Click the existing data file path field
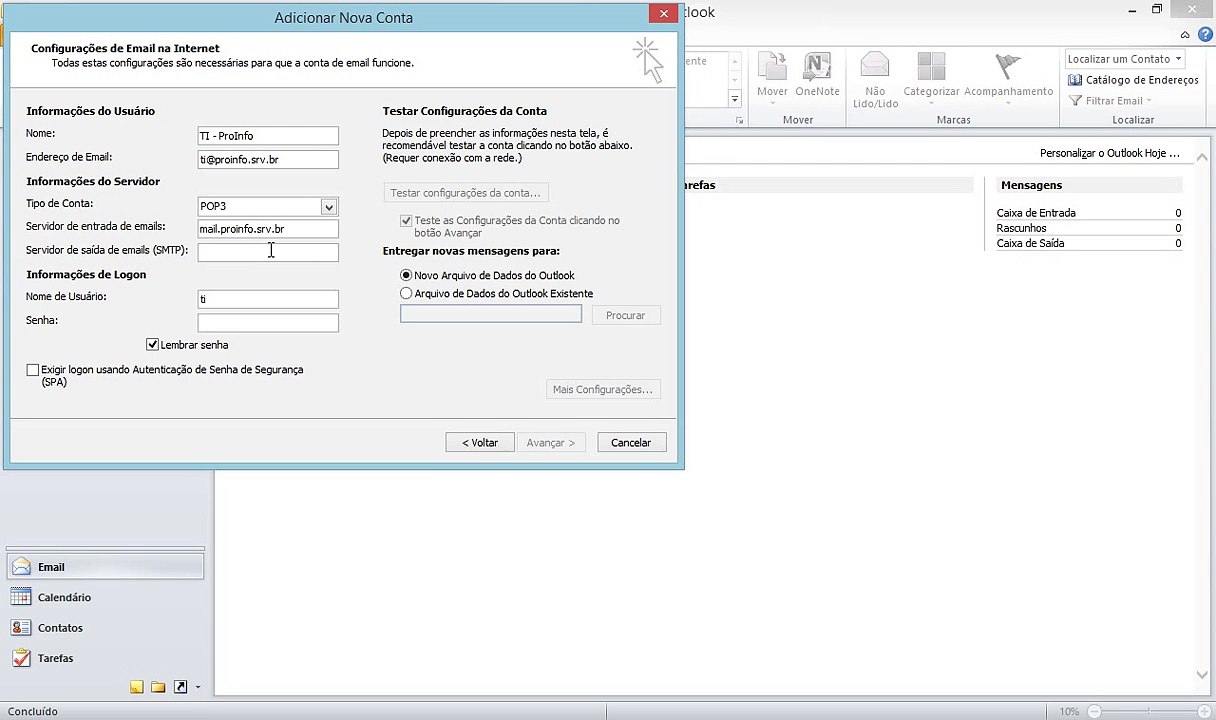Image resolution: width=1216 pixels, height=720 pixels. tap(491, 315)
